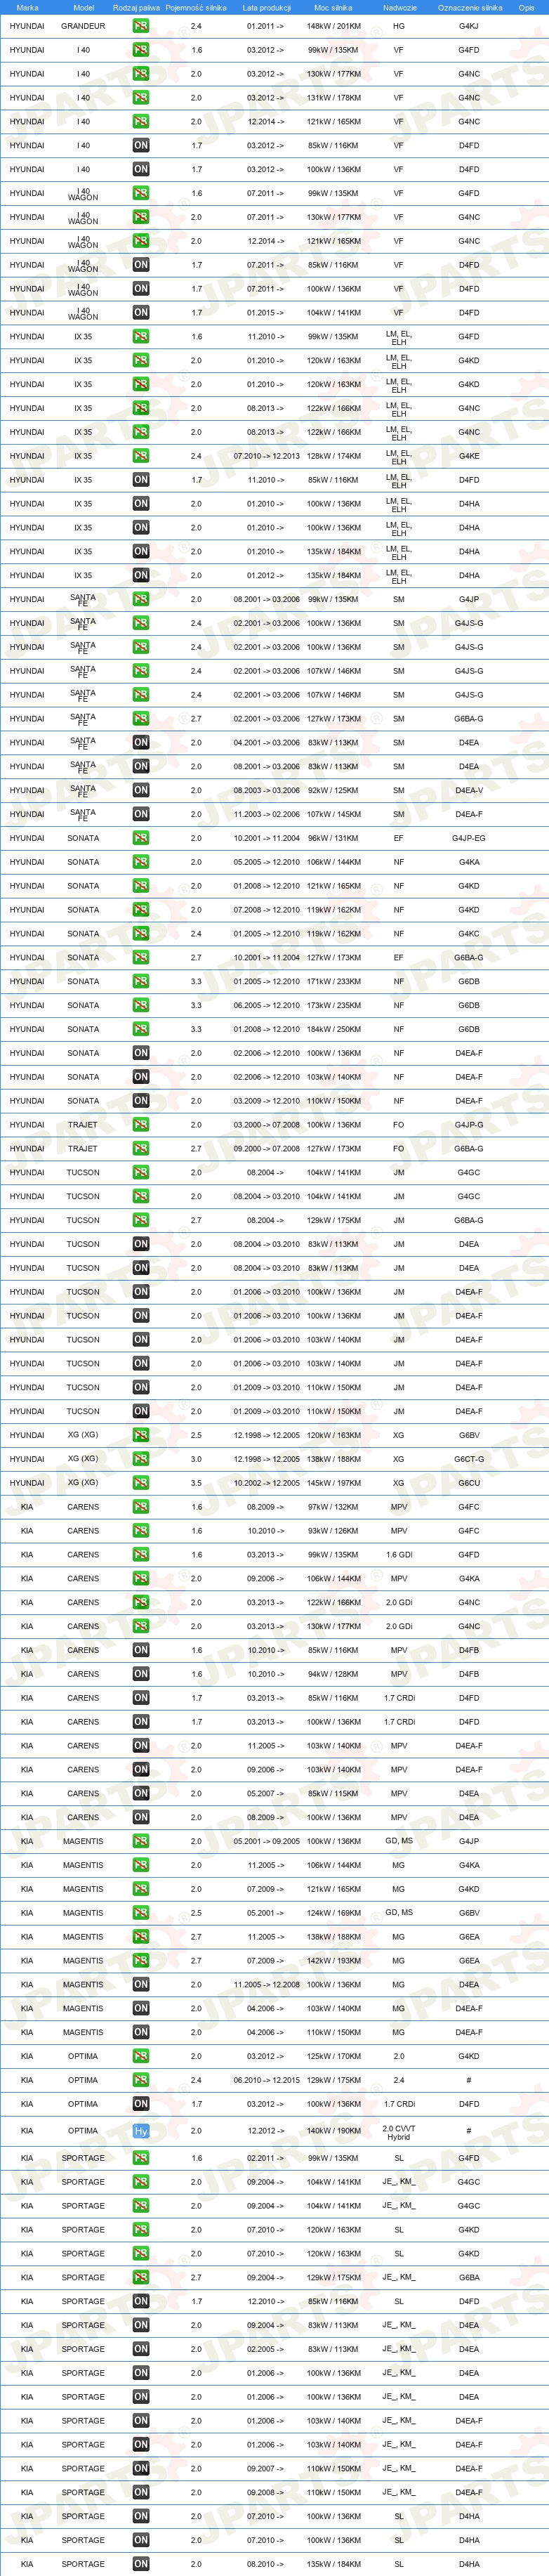Click petrol icon in XG 3.0 row
The width and height of the screenshot is (549, 2576).
pos(141,1459)
